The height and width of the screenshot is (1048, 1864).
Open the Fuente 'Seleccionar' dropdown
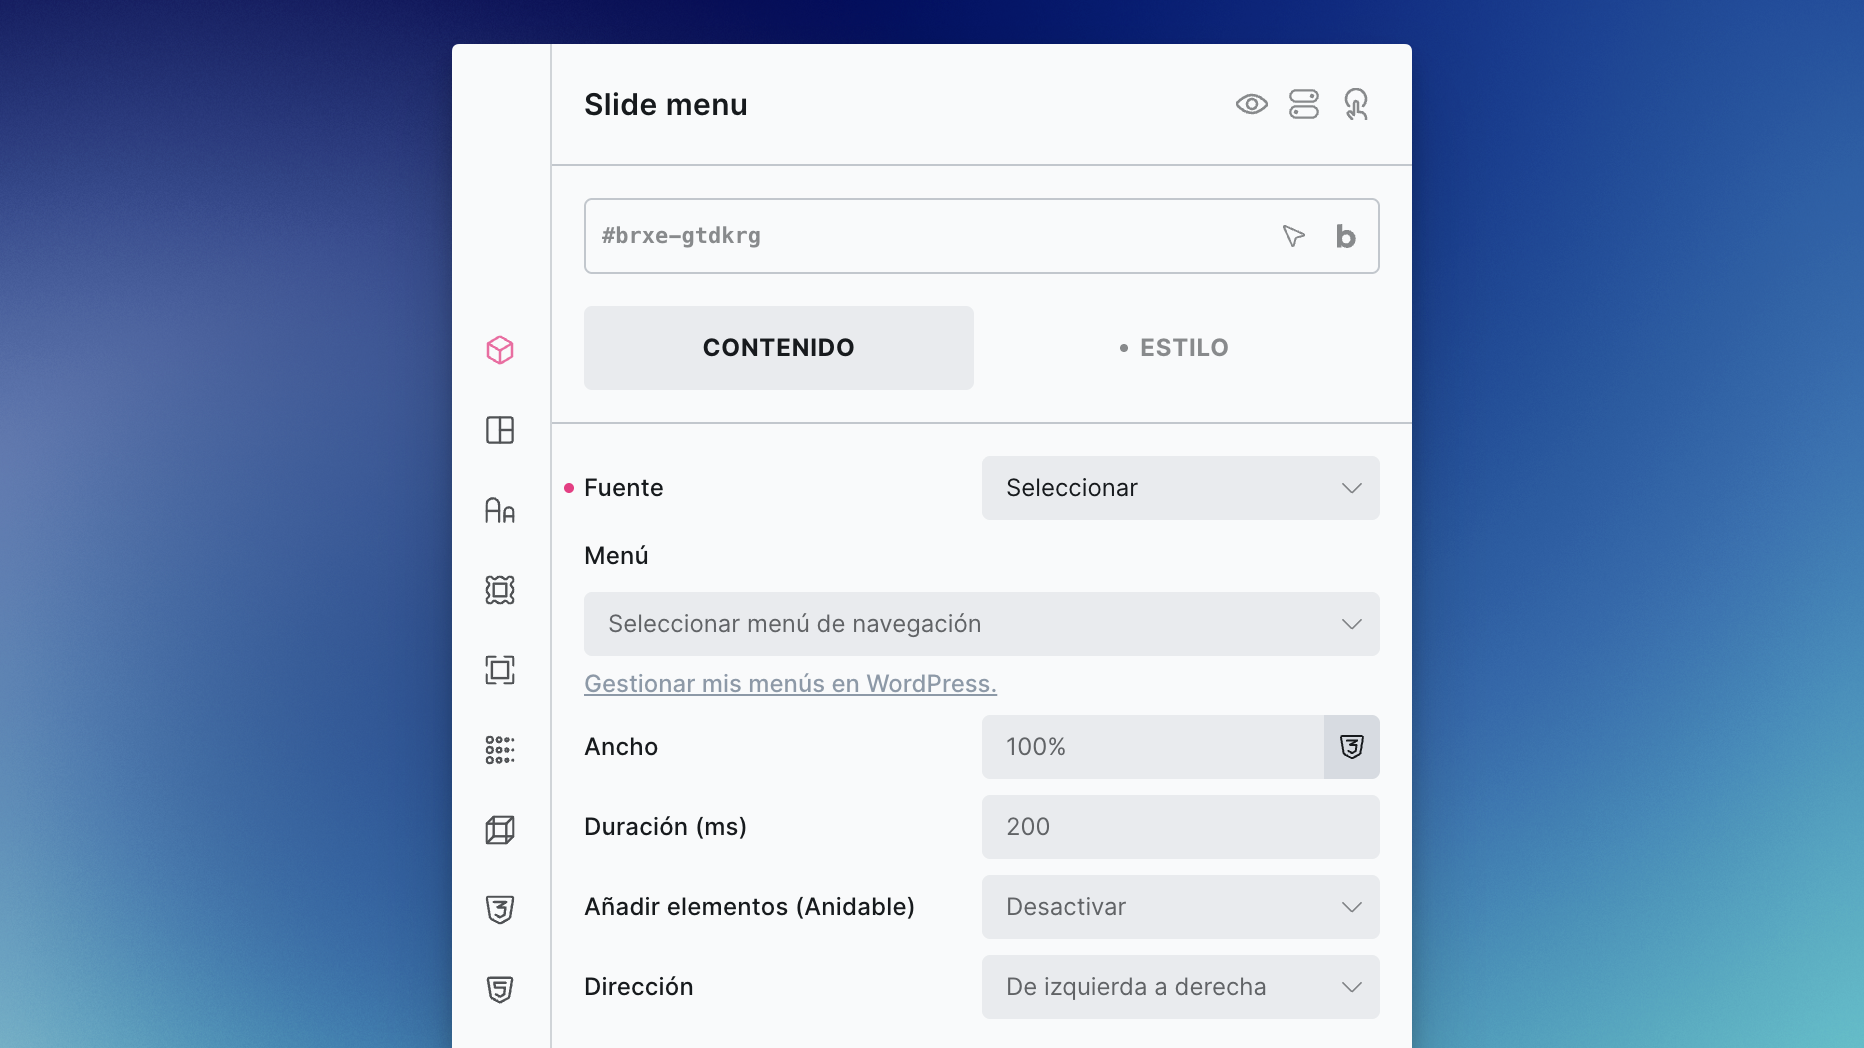[x=1180, y=488]
